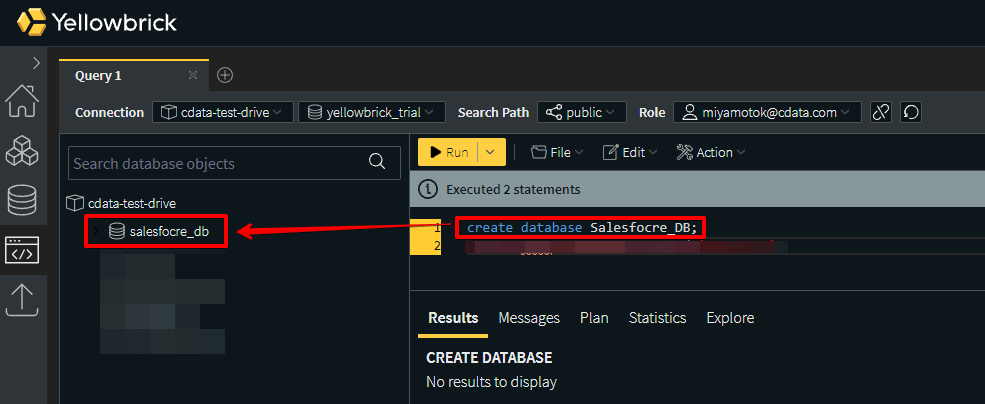Screen dimensions: 985x404
Task: Click the disconnect link icon button
Action: point(881,112)
